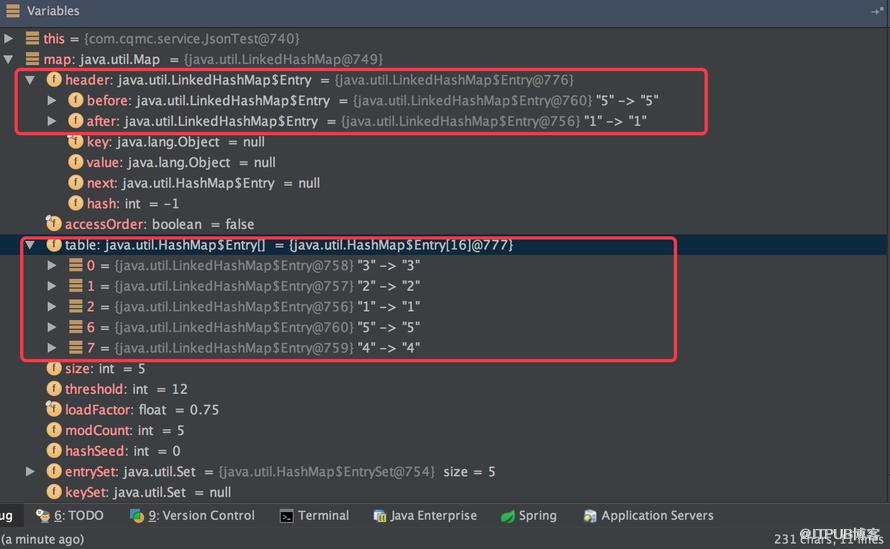The height and width of the screenshot is (549, 890).
Task: Click the 'before' field icon
Action: coord(75,100)
